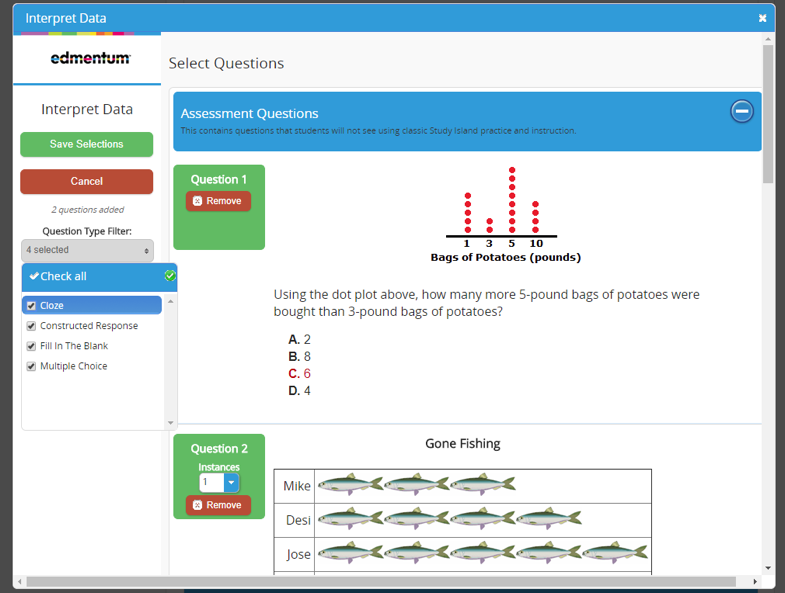Click answer choice D. 4
Viewport: 785px width, 593px height.
coord(299,391)
